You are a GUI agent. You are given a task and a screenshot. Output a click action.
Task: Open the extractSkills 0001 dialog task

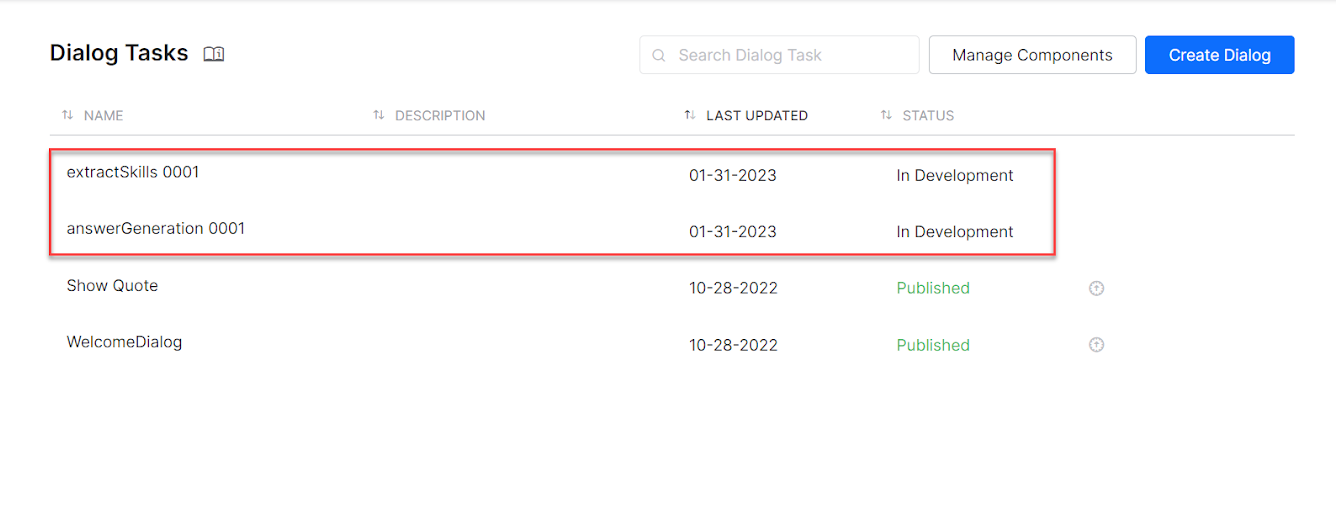pos(133,172)
